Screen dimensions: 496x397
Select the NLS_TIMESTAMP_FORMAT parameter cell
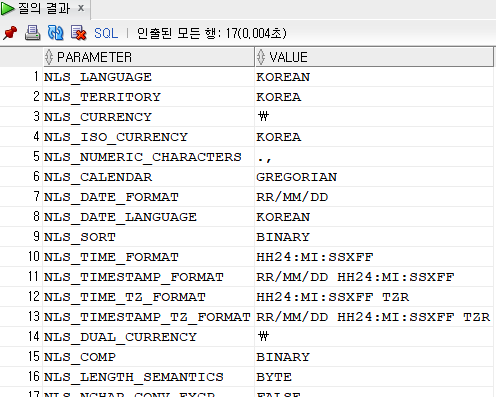(149, 277)
